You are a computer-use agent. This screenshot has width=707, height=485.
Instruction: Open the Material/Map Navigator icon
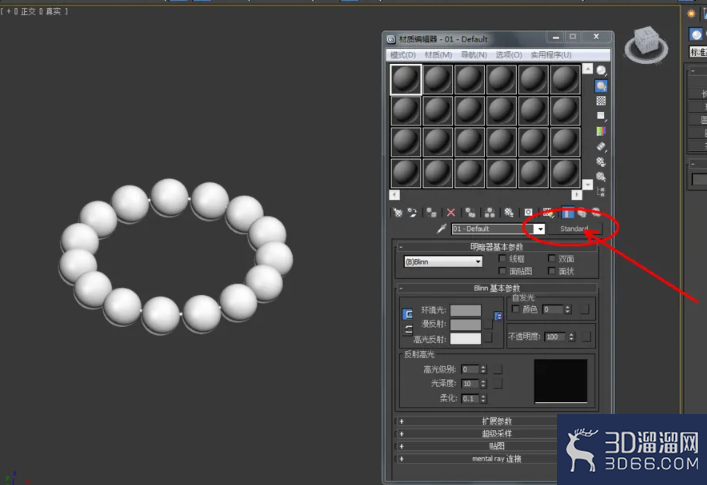[601, 192]
